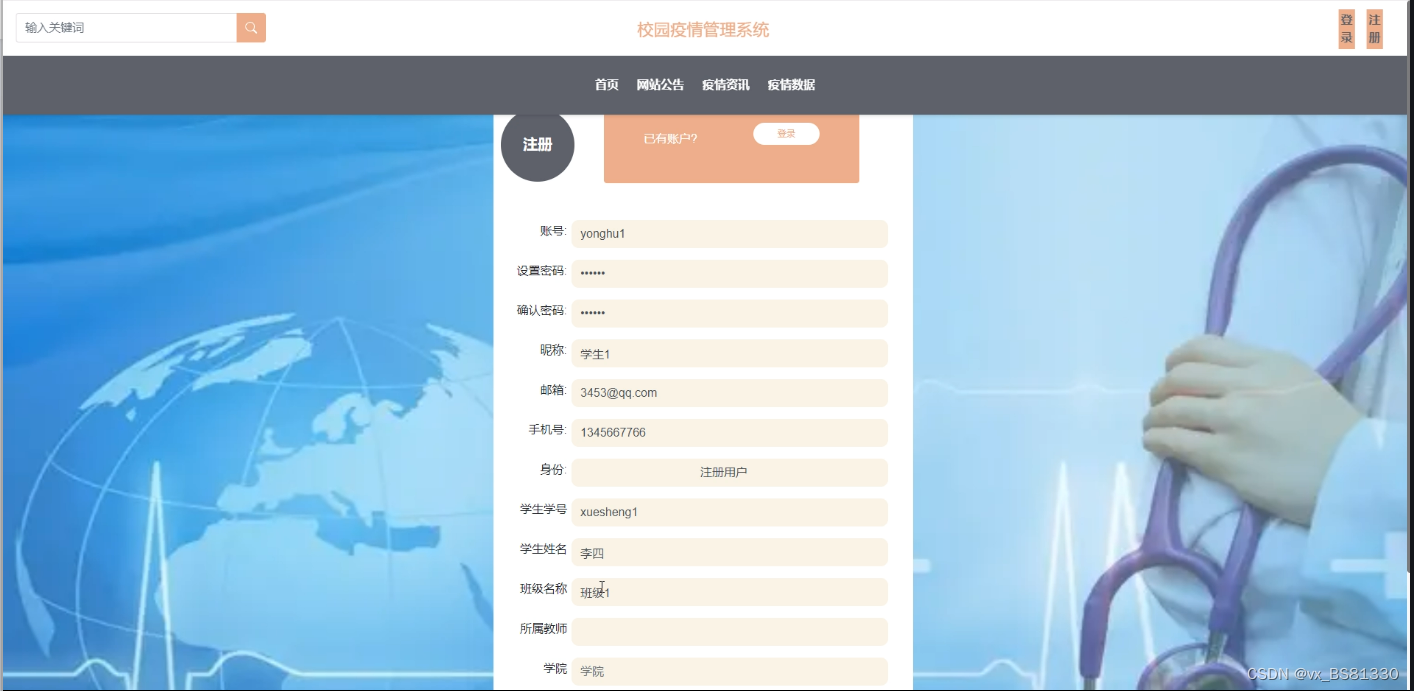Click the 登录 button in top header
The image size is (1414, 691).
[x=1347, y=29]
